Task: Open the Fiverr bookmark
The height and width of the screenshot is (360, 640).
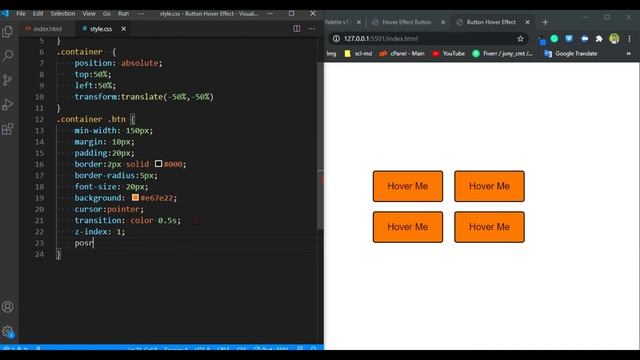Action: [x=502, y=53]
